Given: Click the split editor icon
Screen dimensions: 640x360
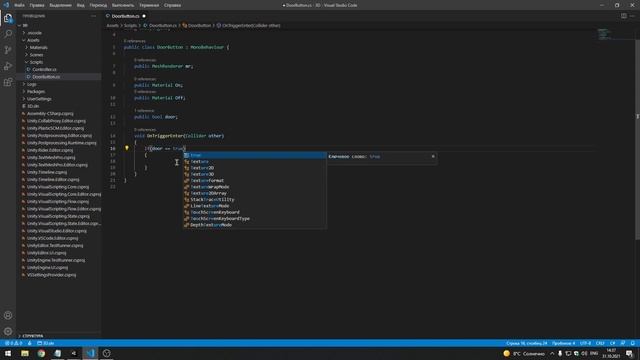Looking at the screenshot, I should pyautogui.click(x=624, y=16).
